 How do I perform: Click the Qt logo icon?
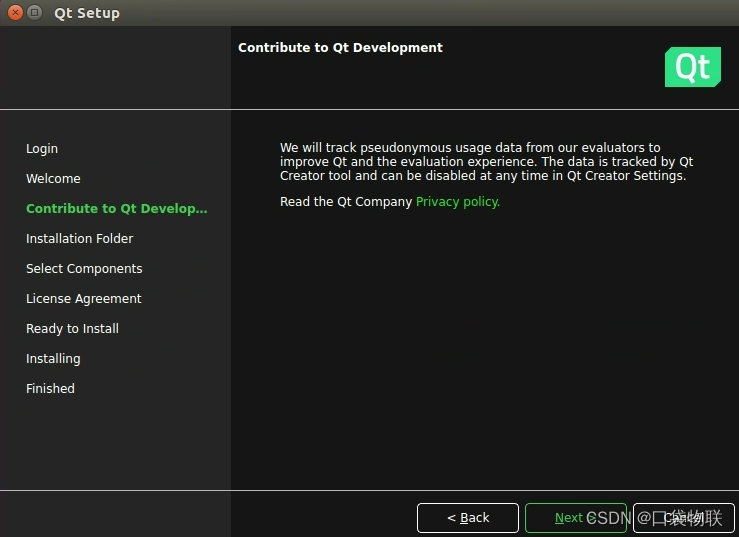pos(692,66)
